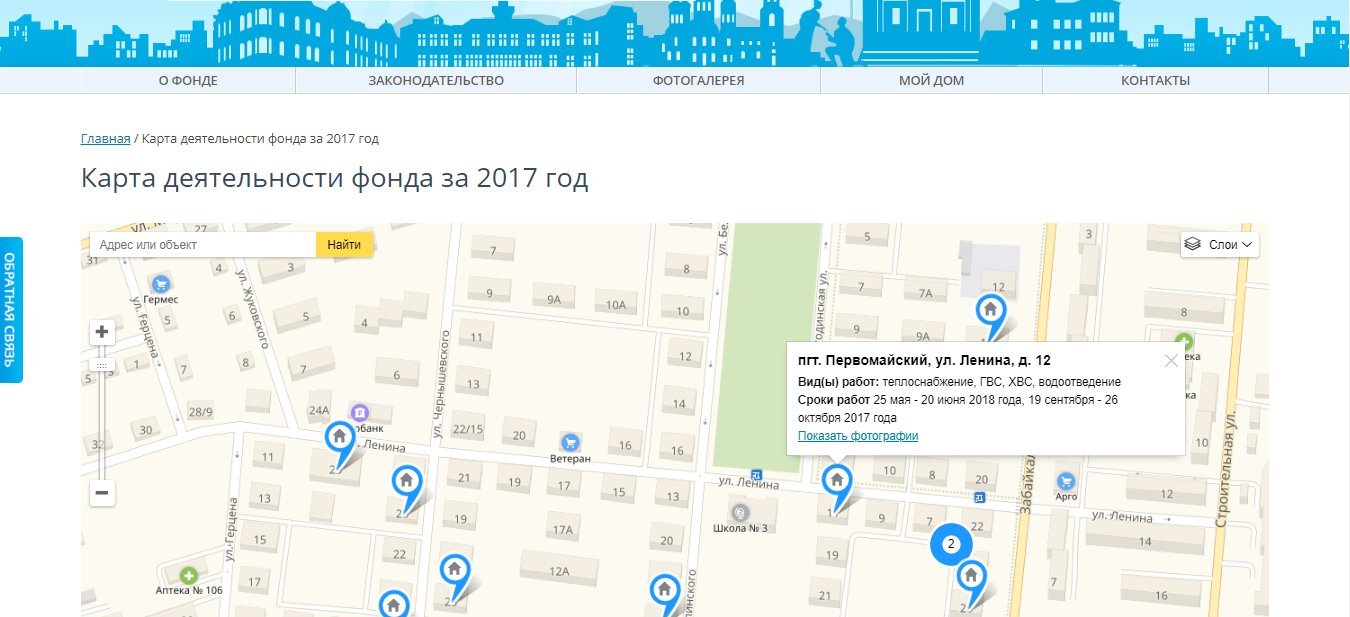This screenshot has width=1350, height=617.
Task: Close the ул. Ленина, д. 12 popup
Action: tap(1171, 361)
